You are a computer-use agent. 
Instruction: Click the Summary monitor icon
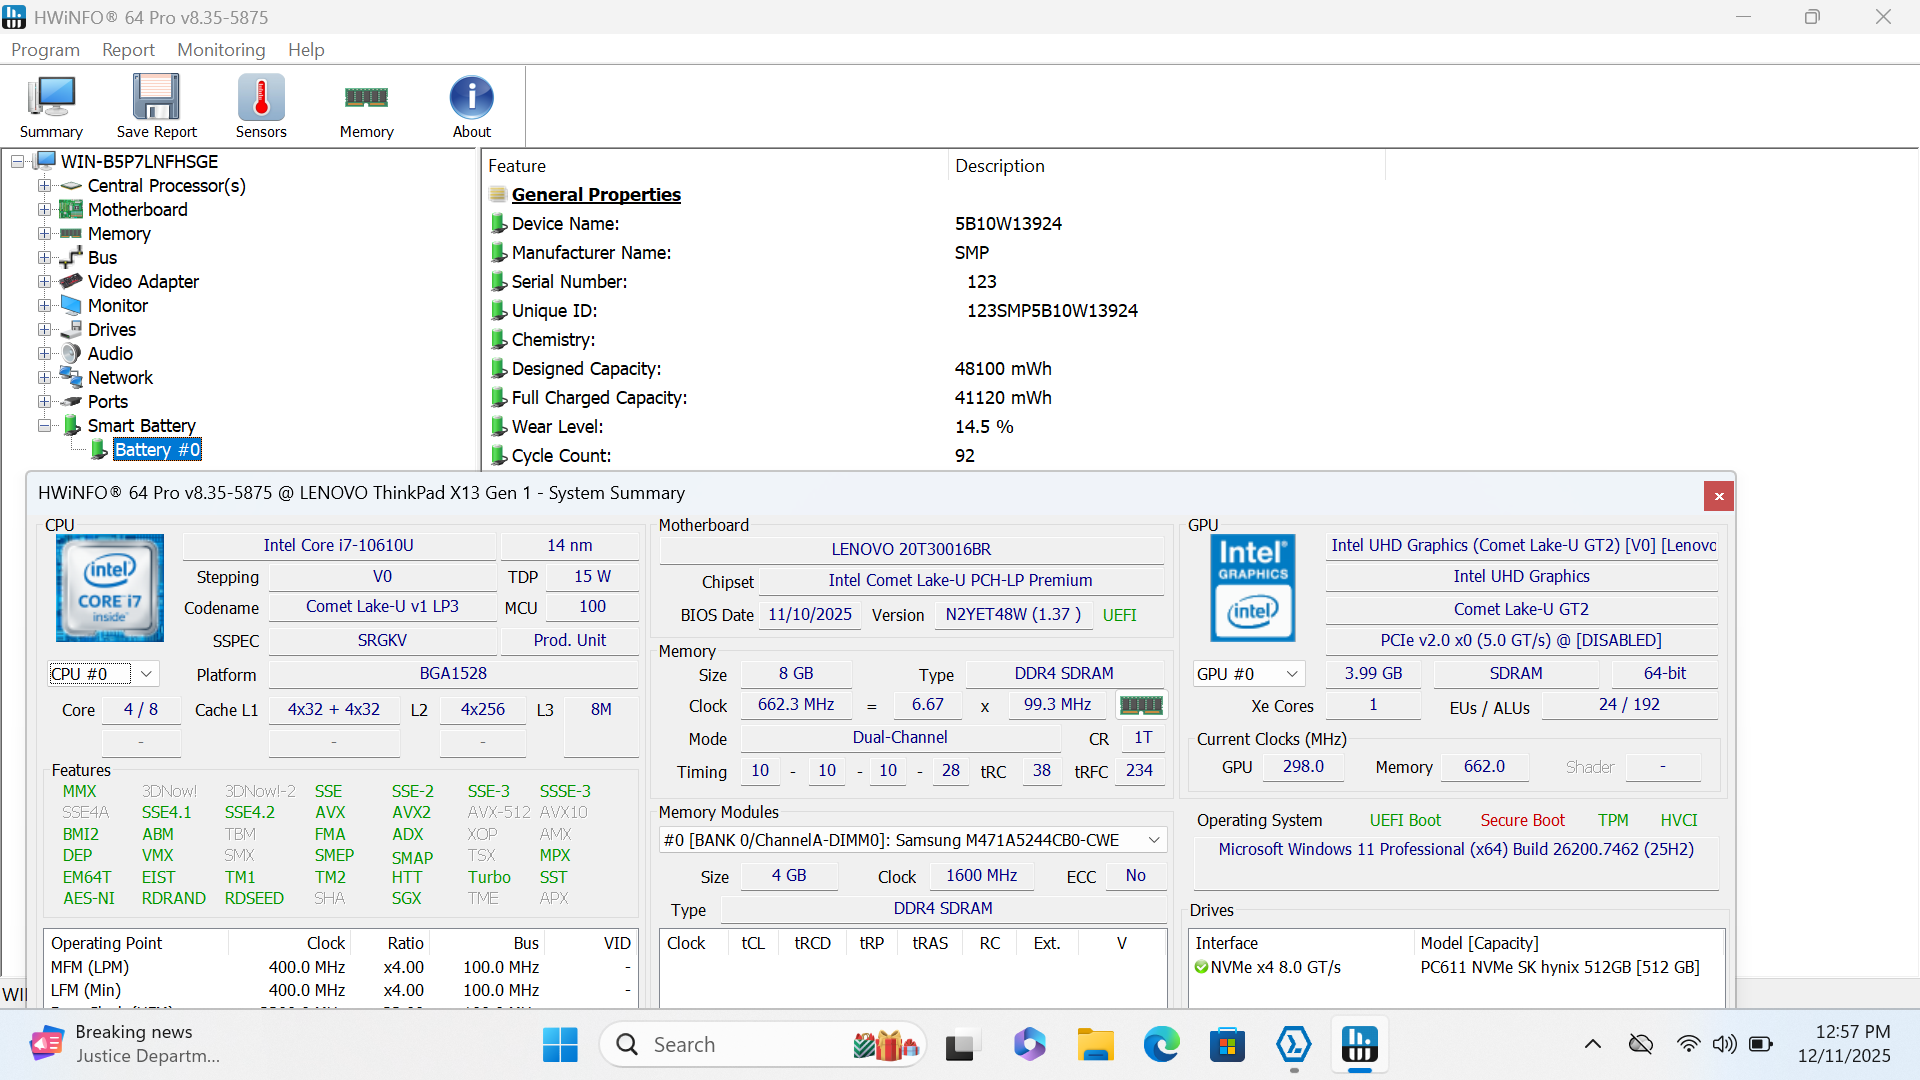(x=51, y=98)
